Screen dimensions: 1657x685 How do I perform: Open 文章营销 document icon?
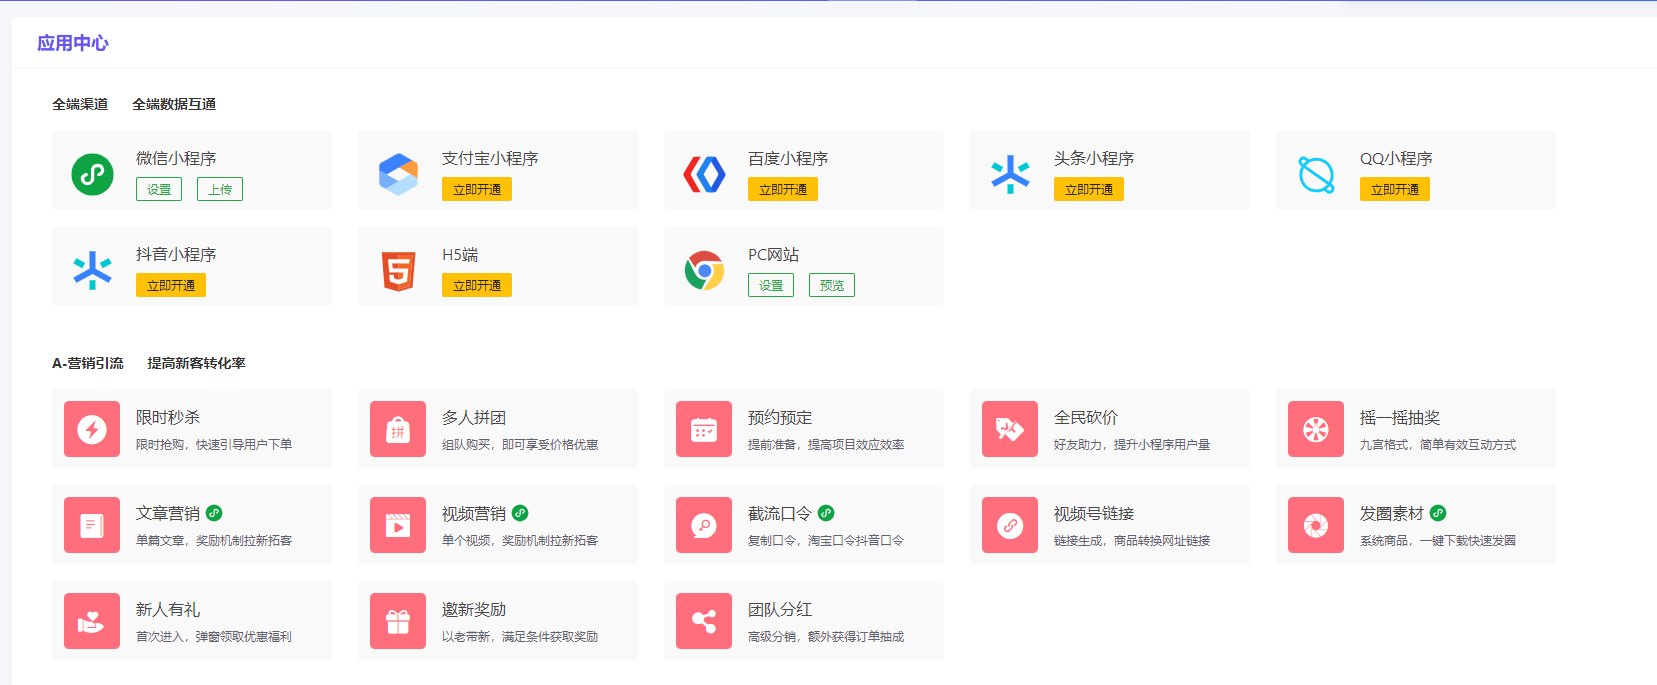pos(92,525)
